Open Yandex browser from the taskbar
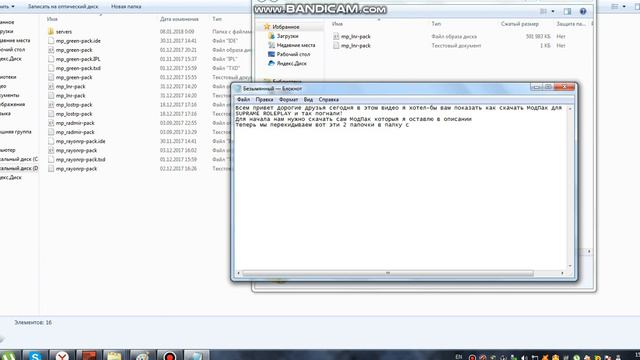 pyautogui.click(x=62, y=355)
